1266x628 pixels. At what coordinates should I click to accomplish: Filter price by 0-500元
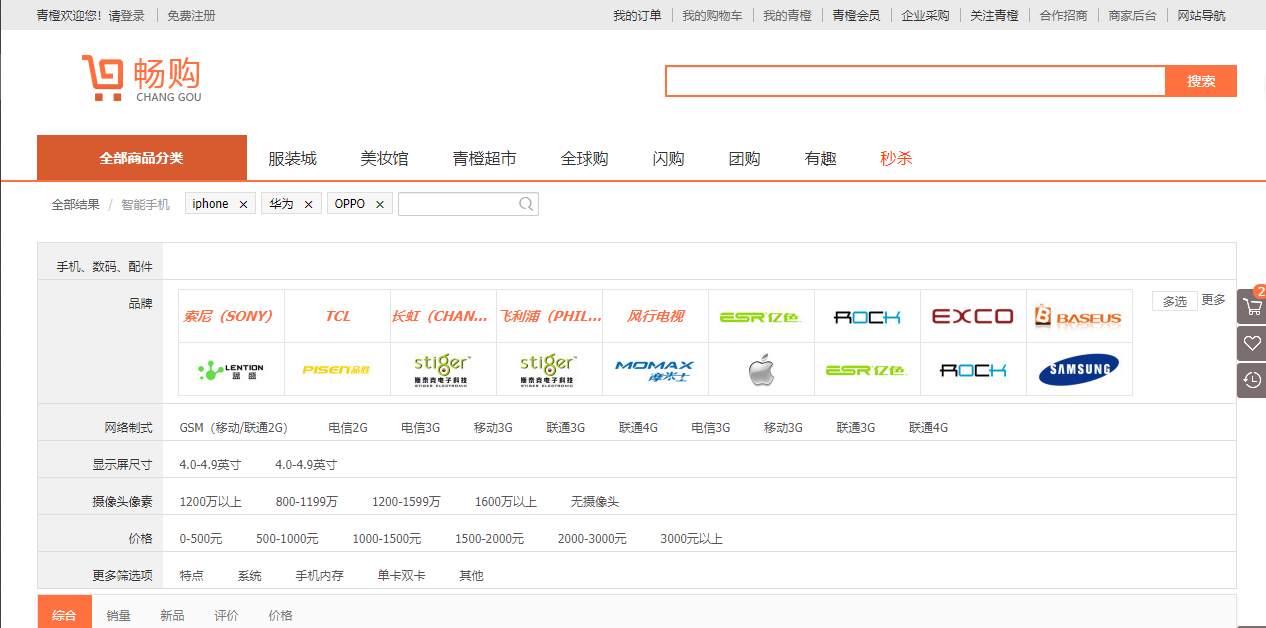tap(201, 538)
